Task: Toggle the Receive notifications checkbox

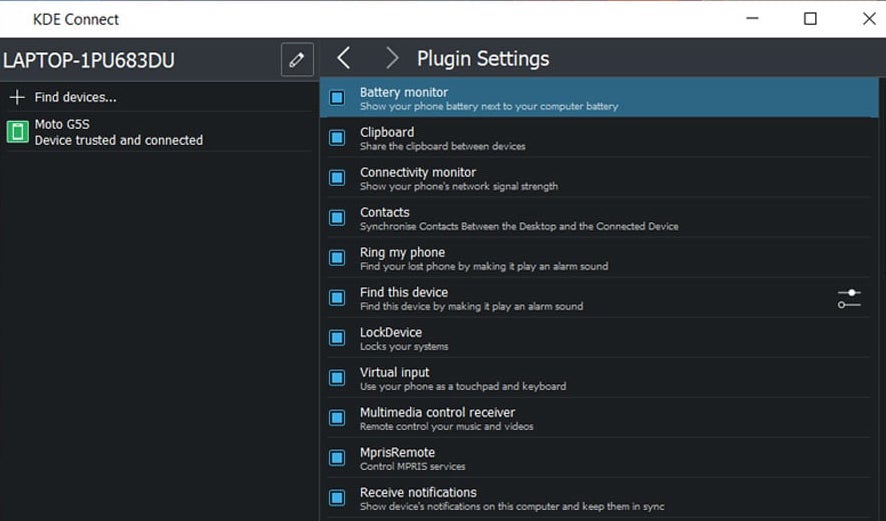Action: coord(337,498)
